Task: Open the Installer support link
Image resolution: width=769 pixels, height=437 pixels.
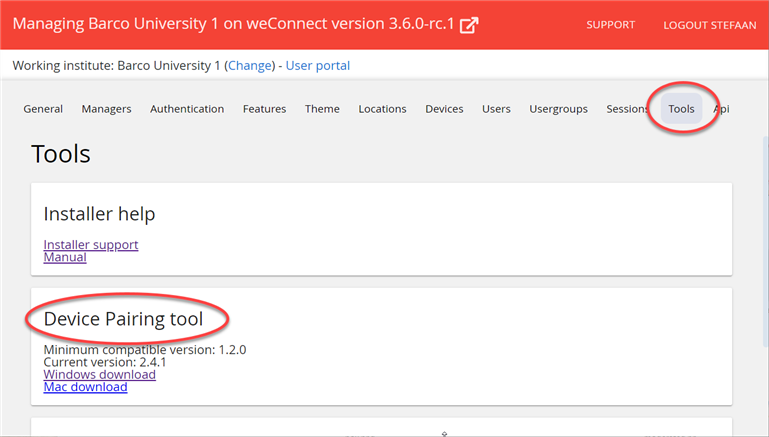Action: tap(91, 244)
